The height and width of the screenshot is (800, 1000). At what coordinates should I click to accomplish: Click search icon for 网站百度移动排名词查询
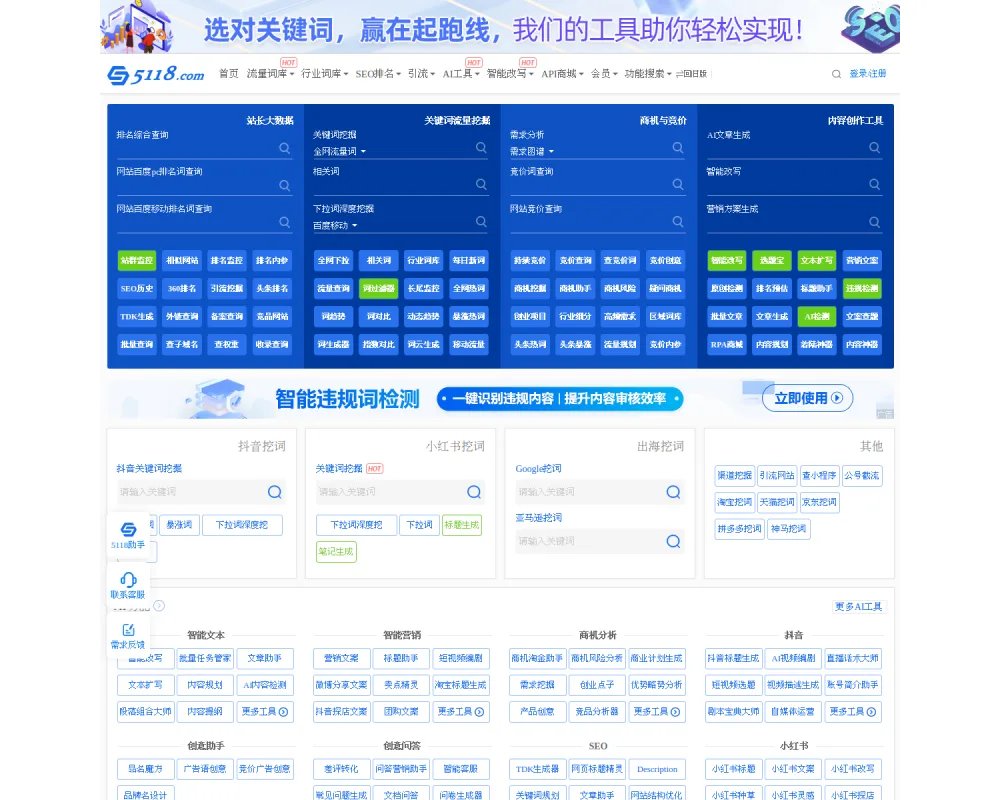coord(284,222)
